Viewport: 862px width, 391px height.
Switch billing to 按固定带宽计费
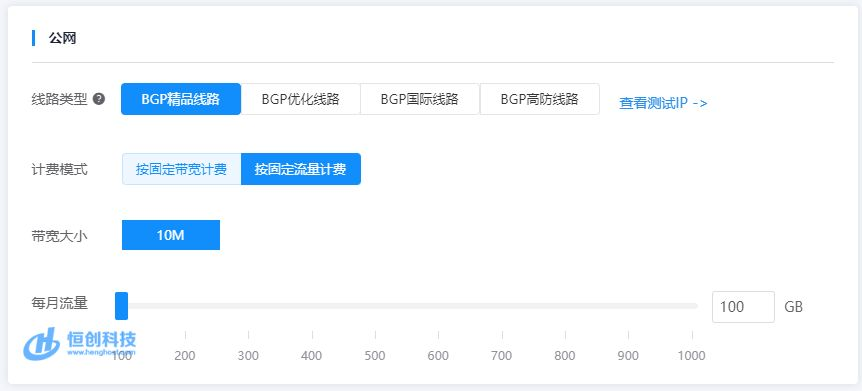click(181, 169)
